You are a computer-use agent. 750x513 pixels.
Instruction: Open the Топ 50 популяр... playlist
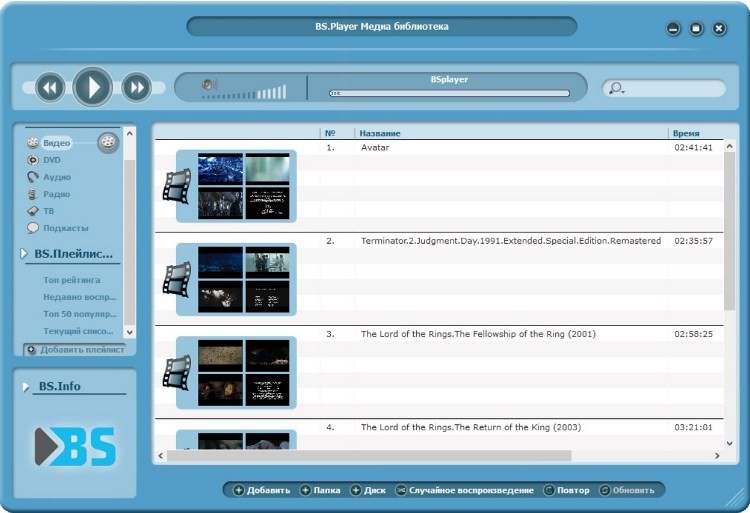pos(80,314)
